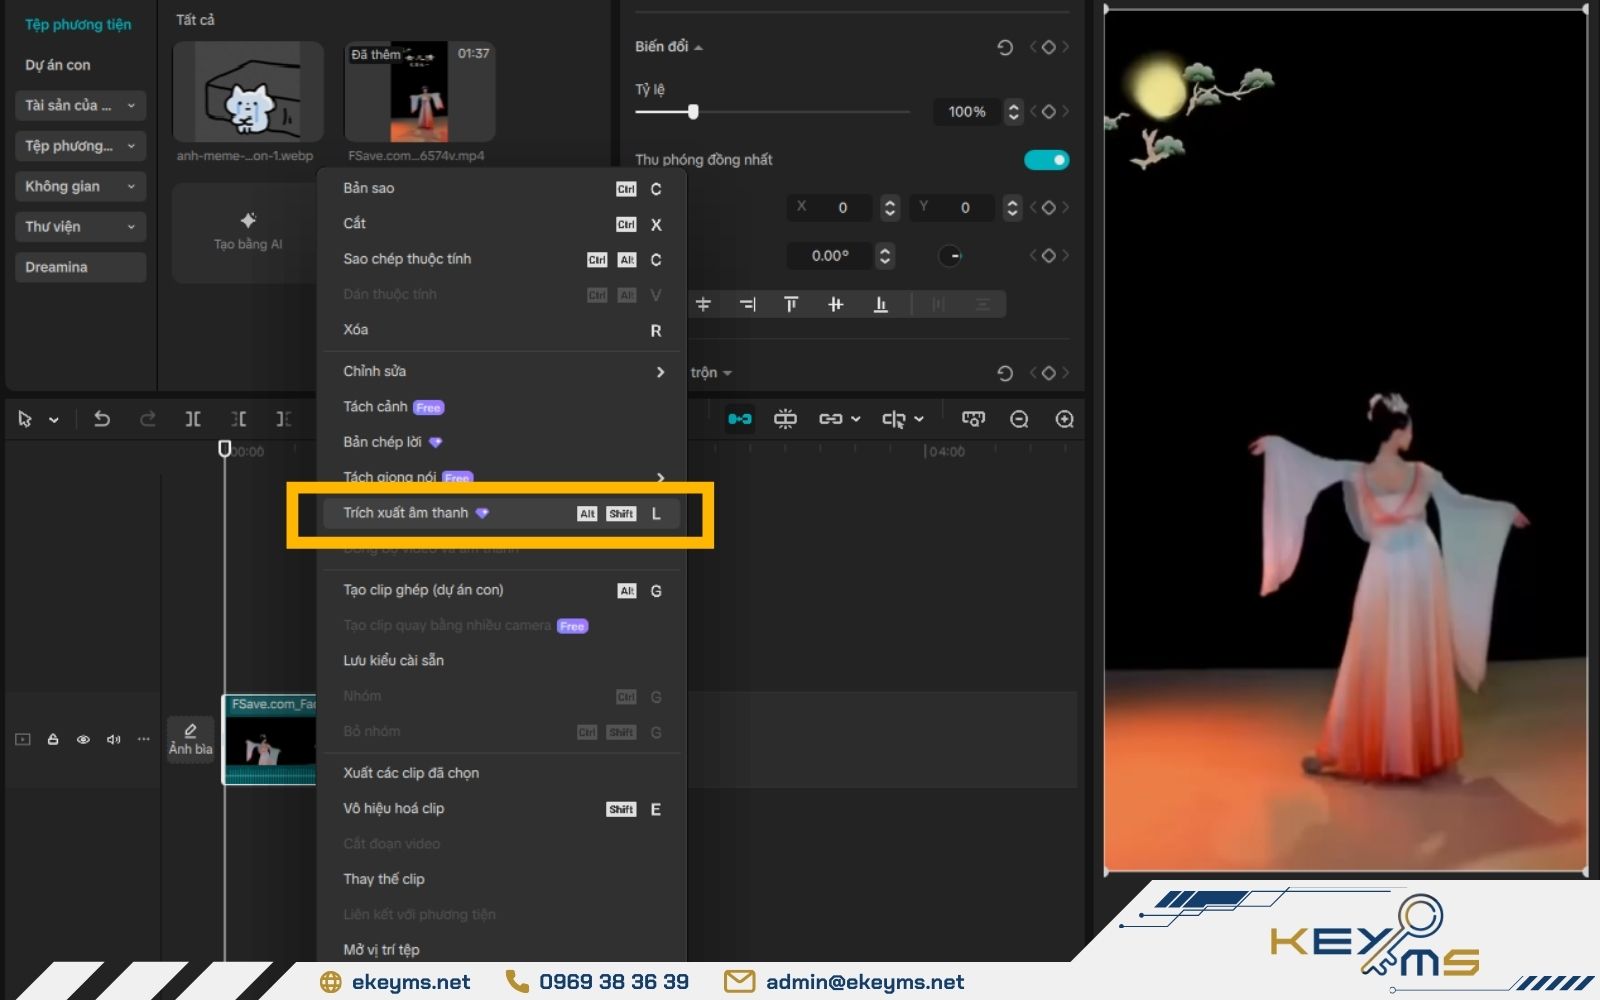This screenshot has width=1600, height=1000.
Task: Open track more options (three dots)
Action: (x=144, y=739)
